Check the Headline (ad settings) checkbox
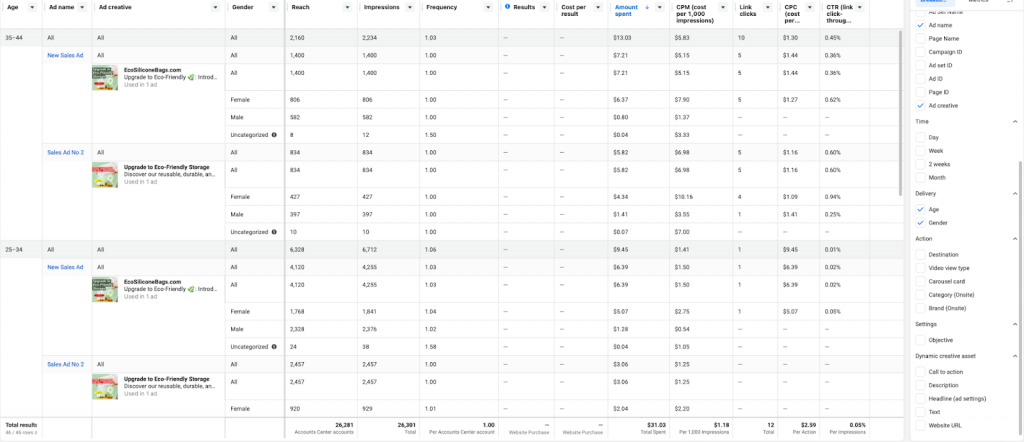Image resolution: width=1024 pixels, height=442 pixels. point(920,398)
